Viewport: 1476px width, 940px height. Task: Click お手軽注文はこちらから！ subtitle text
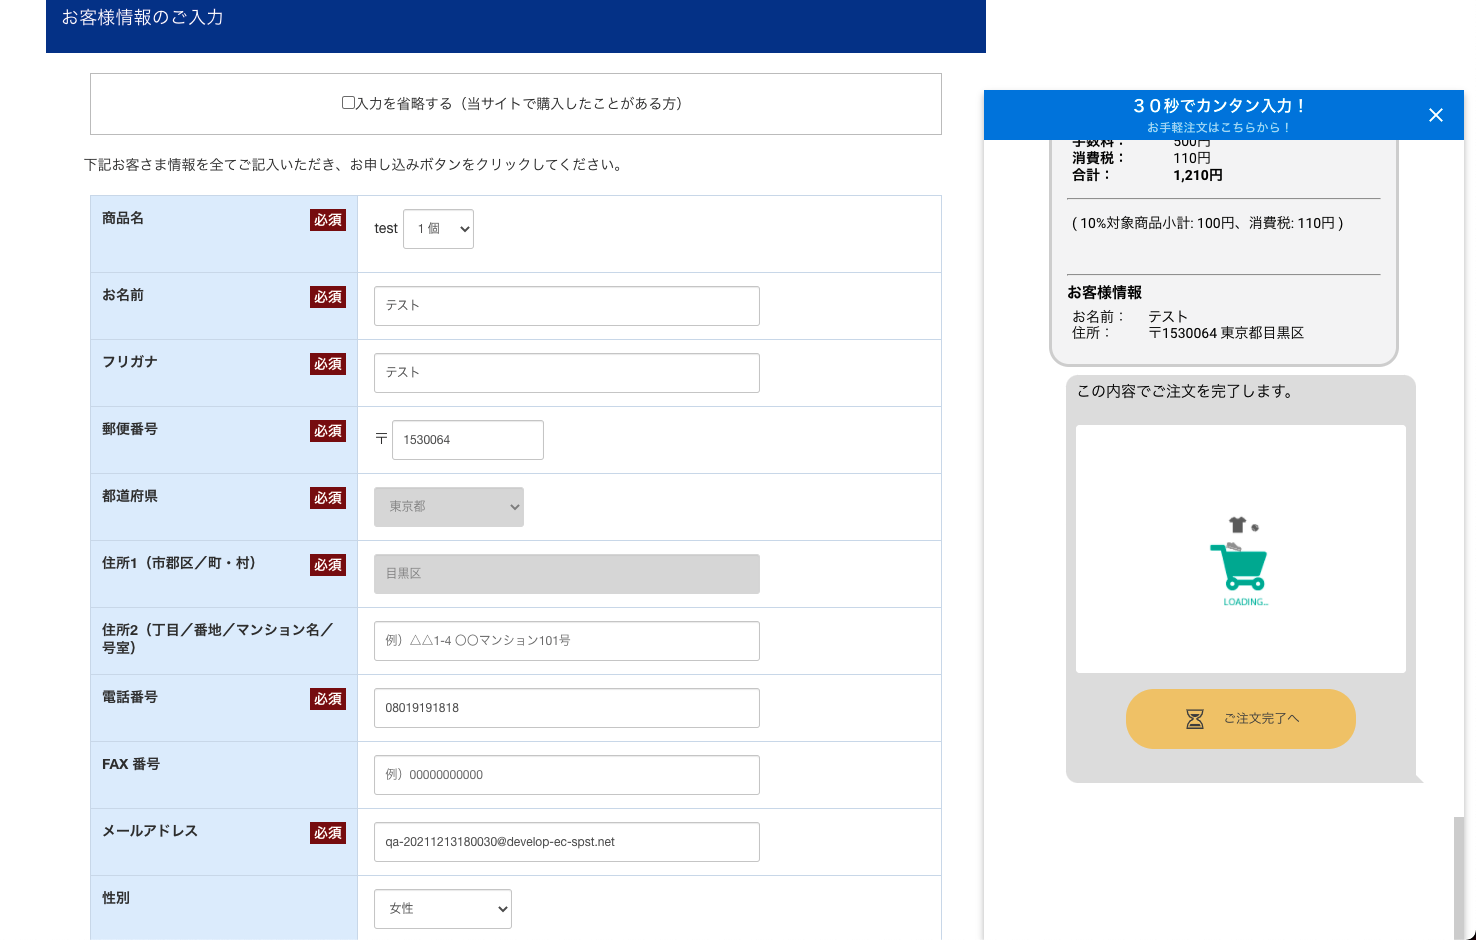tap(1219, 128)
